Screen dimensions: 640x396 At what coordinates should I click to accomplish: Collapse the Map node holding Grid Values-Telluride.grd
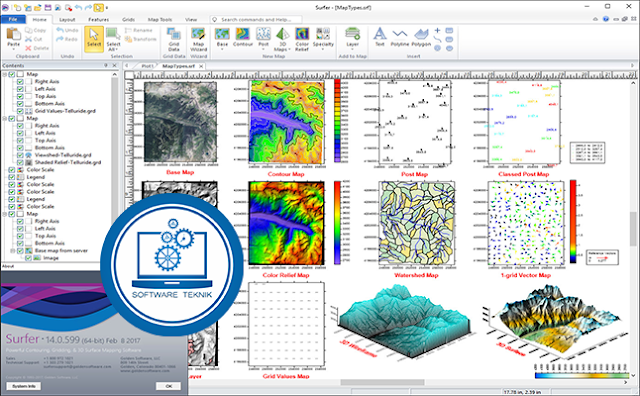coord(4,74)
